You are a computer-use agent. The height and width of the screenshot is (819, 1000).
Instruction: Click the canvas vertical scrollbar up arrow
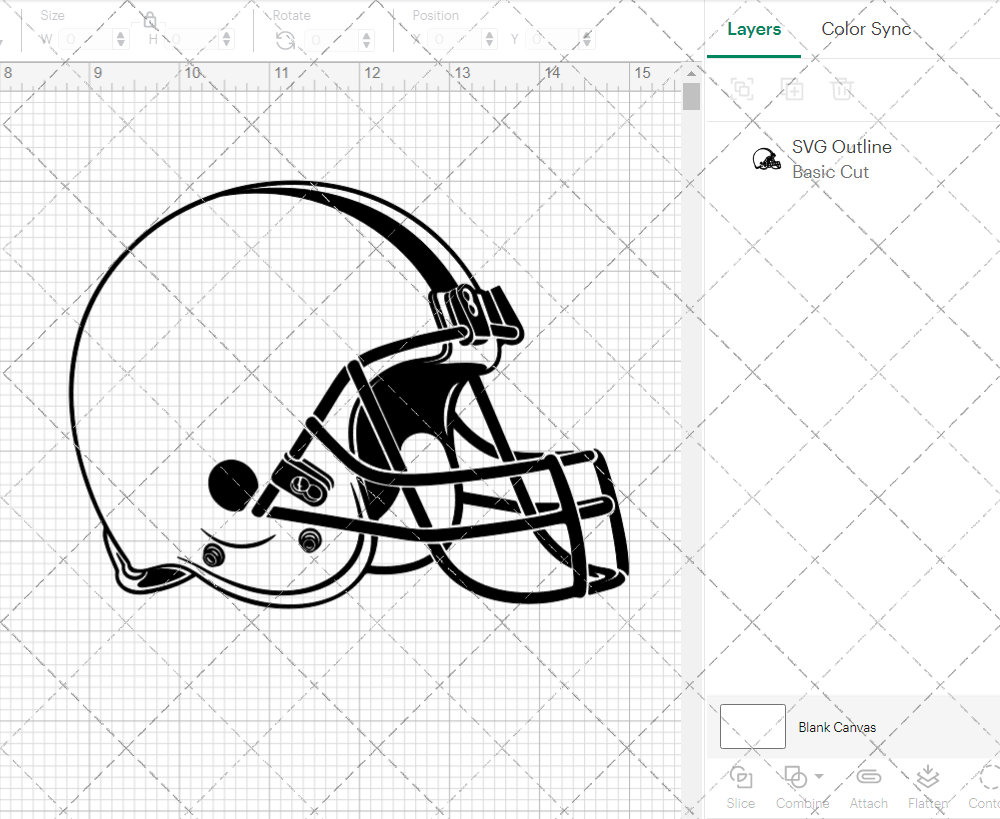click(x=691, y=74)
